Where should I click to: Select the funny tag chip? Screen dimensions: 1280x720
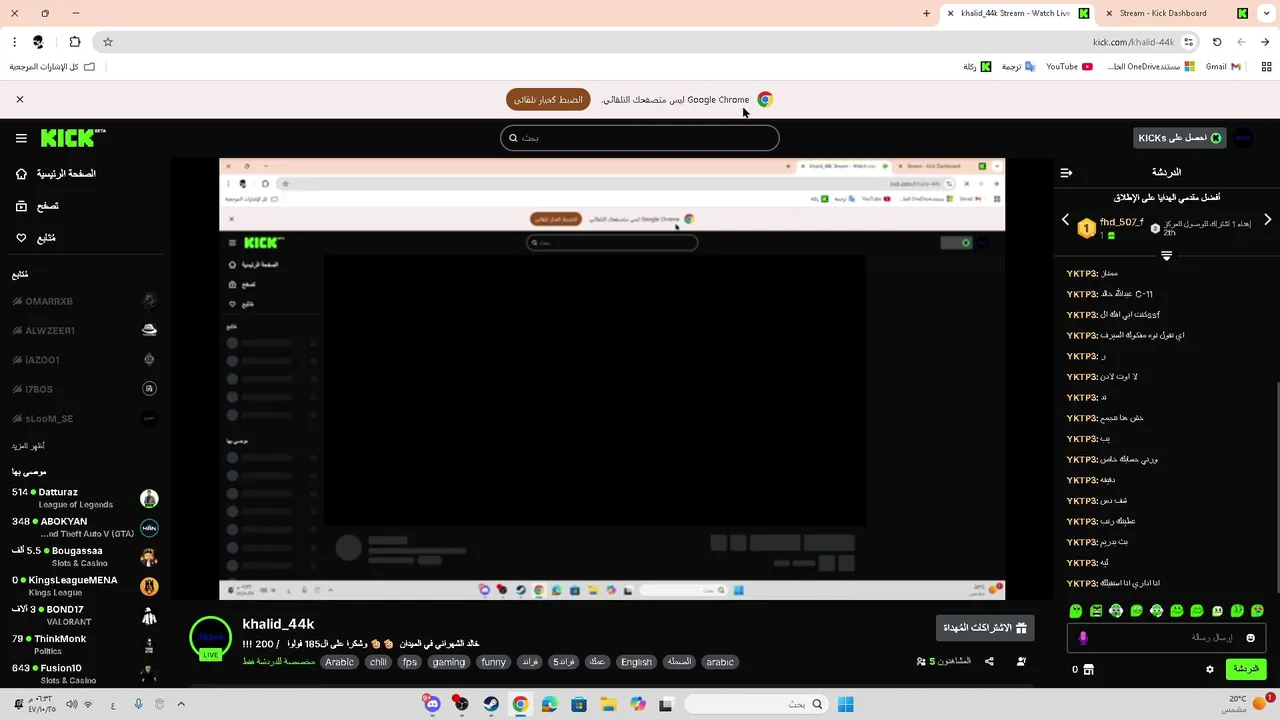pos(493,662)
